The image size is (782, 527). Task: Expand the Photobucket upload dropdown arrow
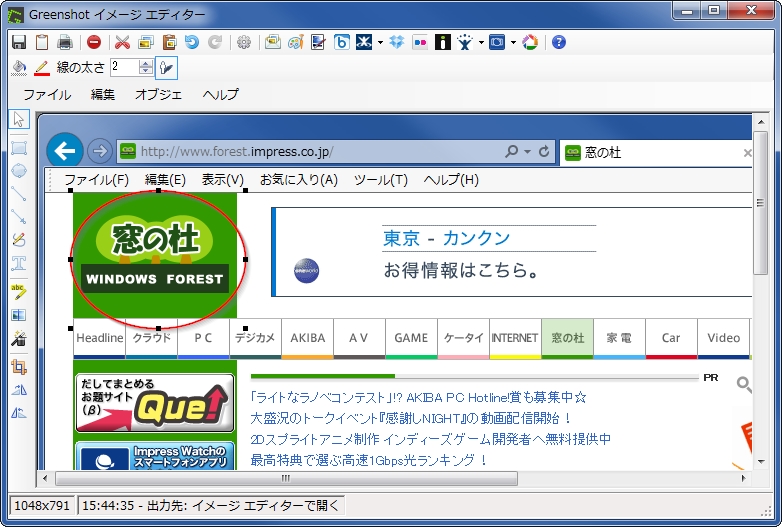(514, 43)
